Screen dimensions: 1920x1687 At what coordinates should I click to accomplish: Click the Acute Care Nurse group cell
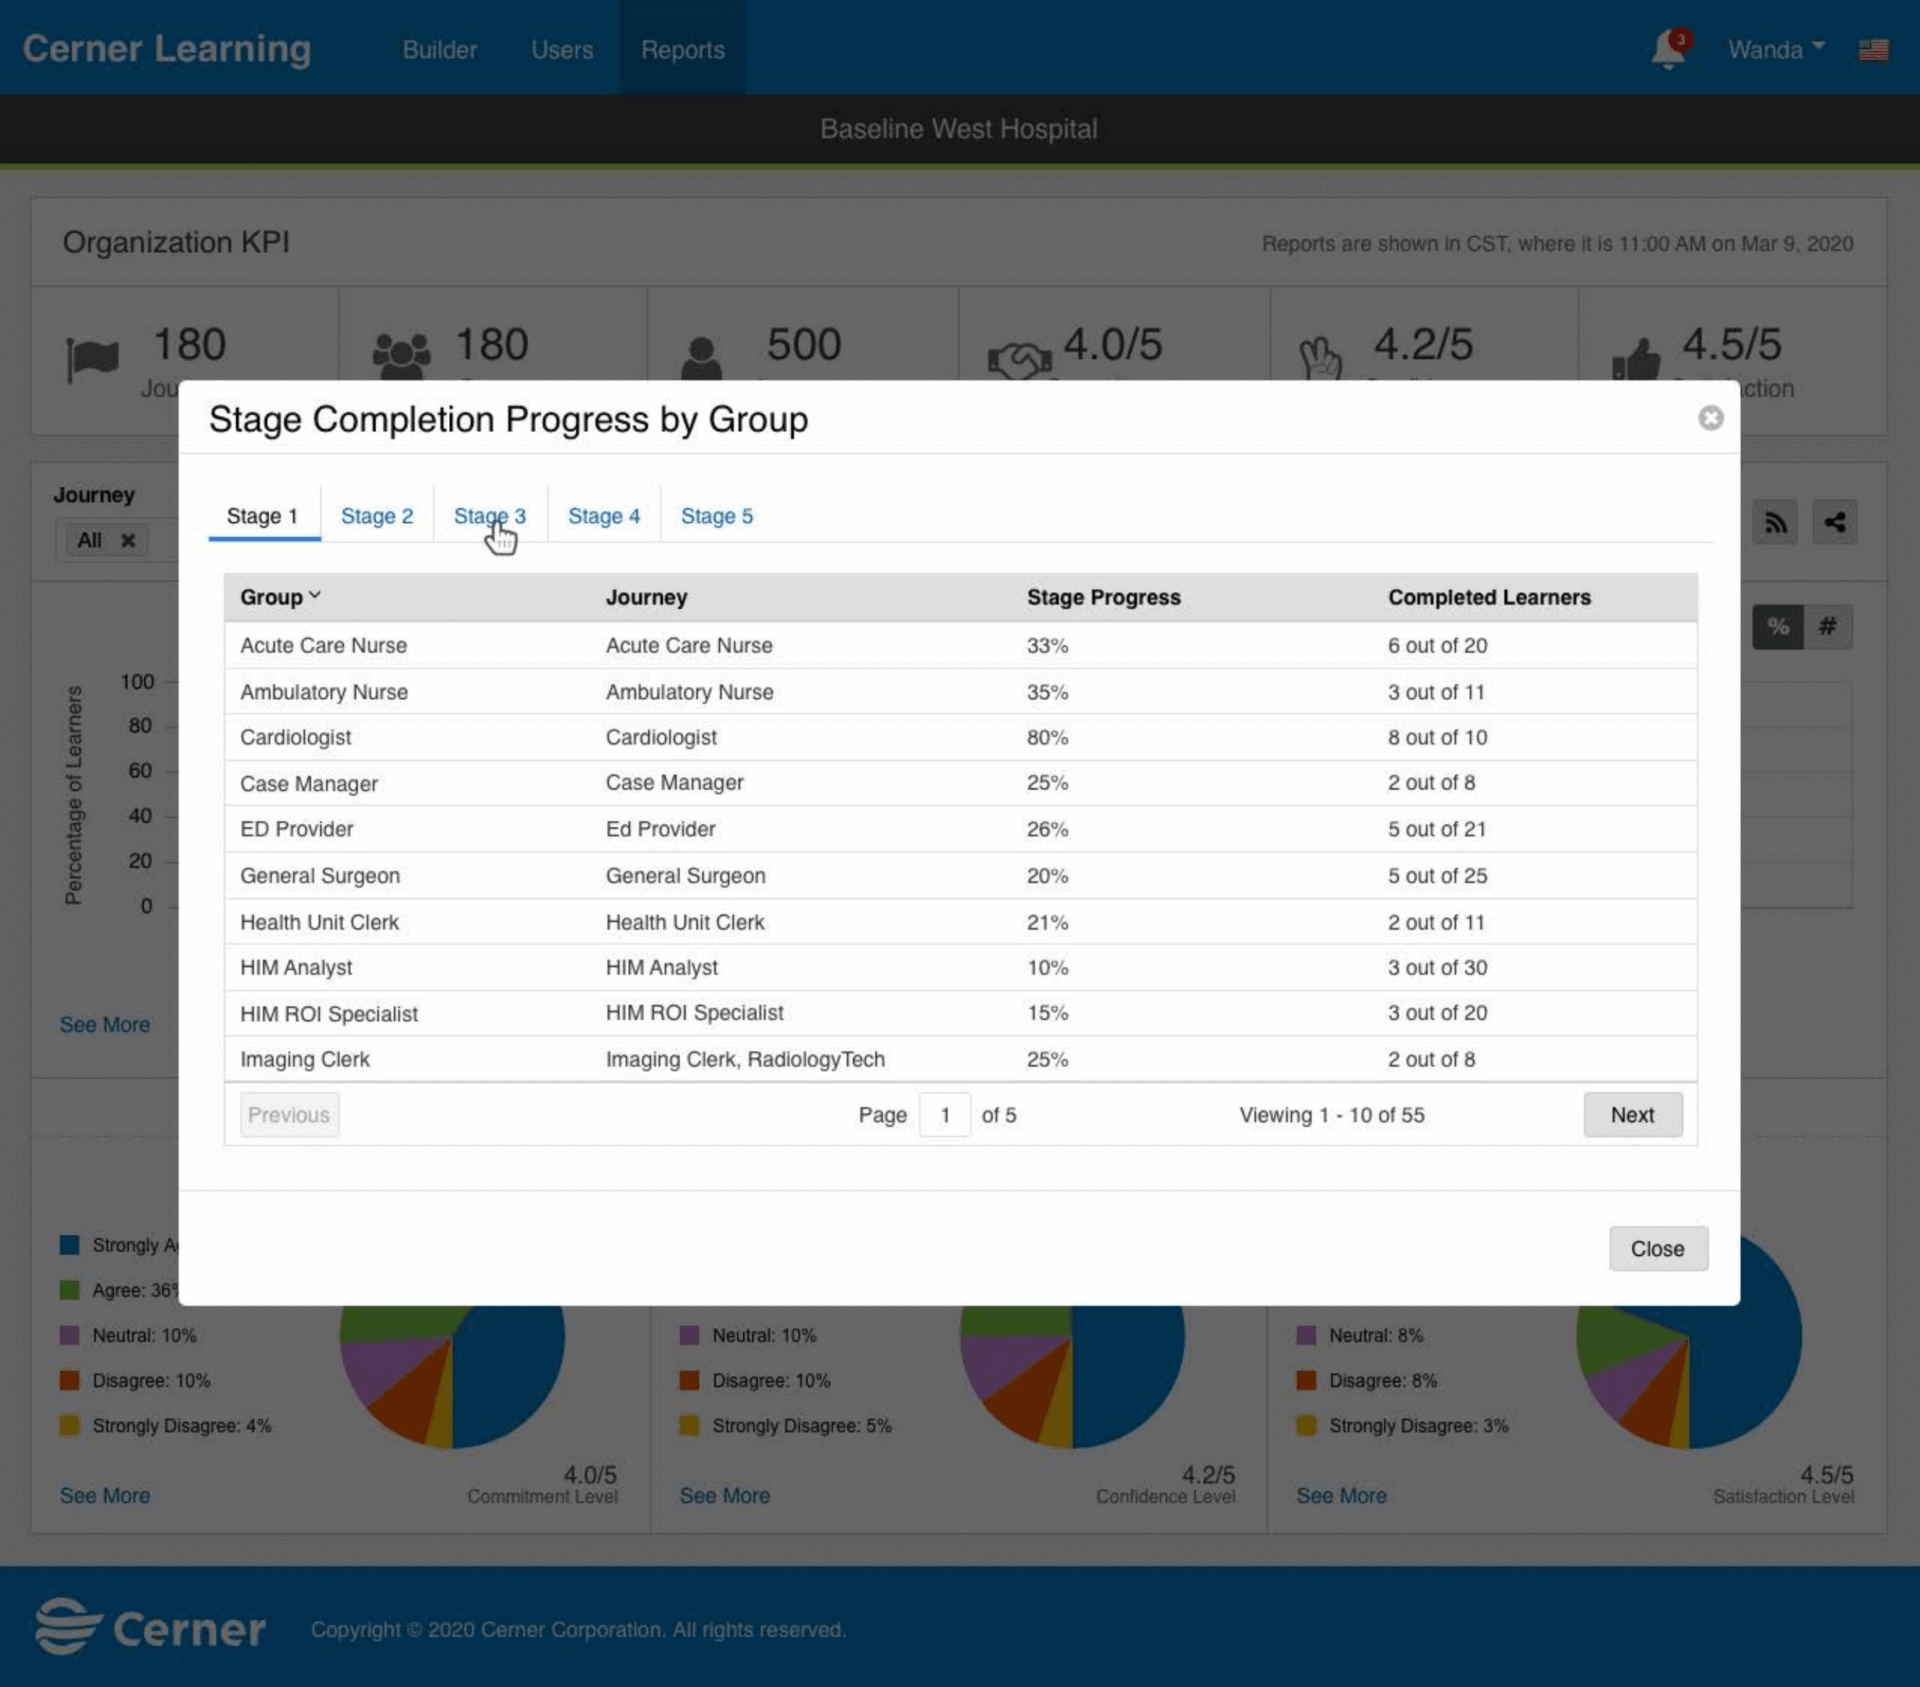(324, 646)
